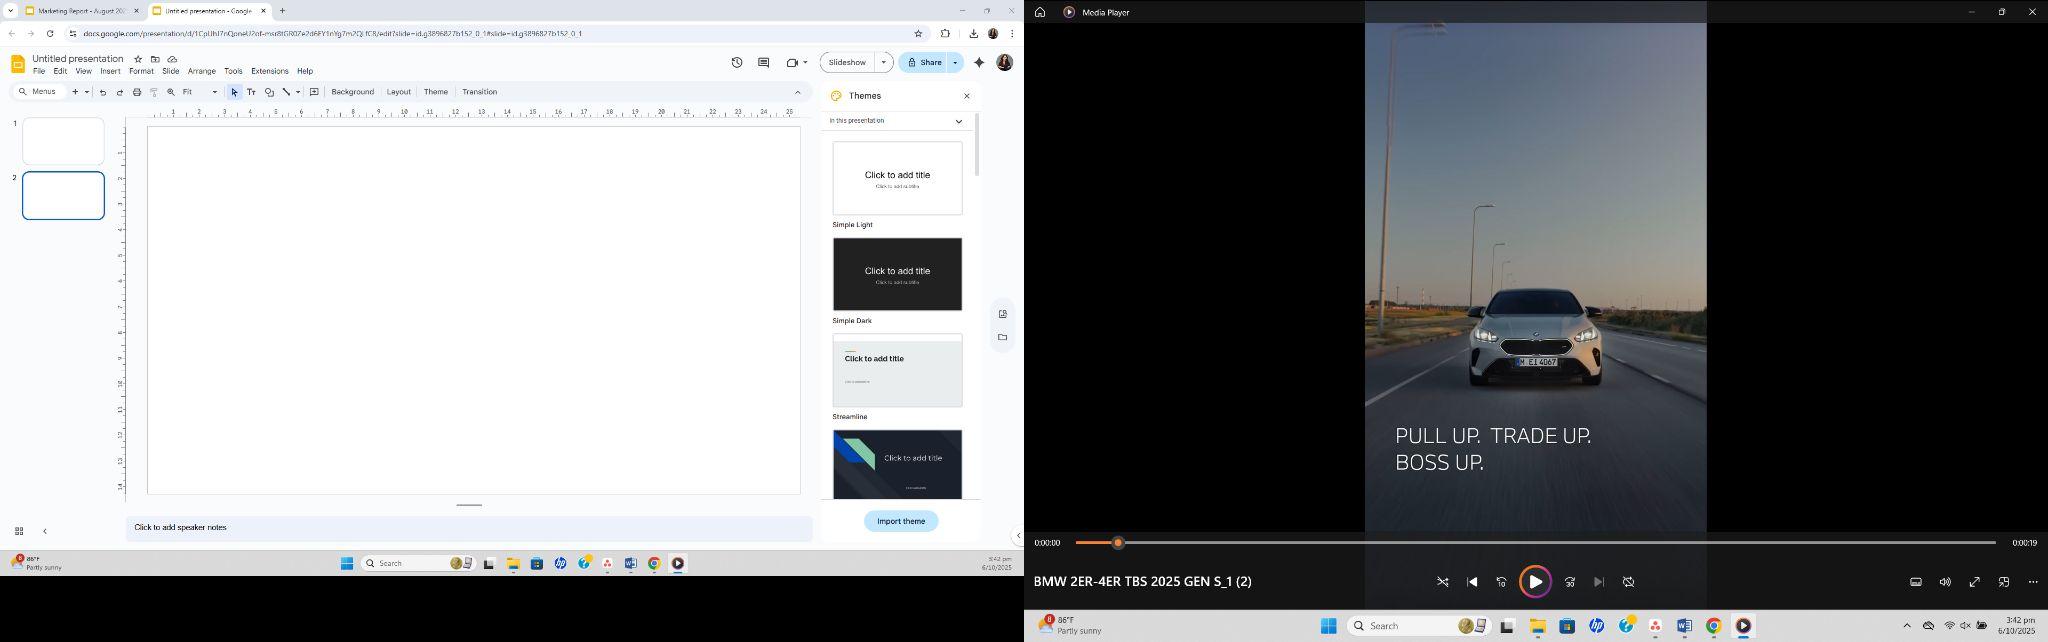Image resolution: width=2048 pixels, height=642 pixels.
Task: Open the comments history icon
Action: click(x=764, y=62)
